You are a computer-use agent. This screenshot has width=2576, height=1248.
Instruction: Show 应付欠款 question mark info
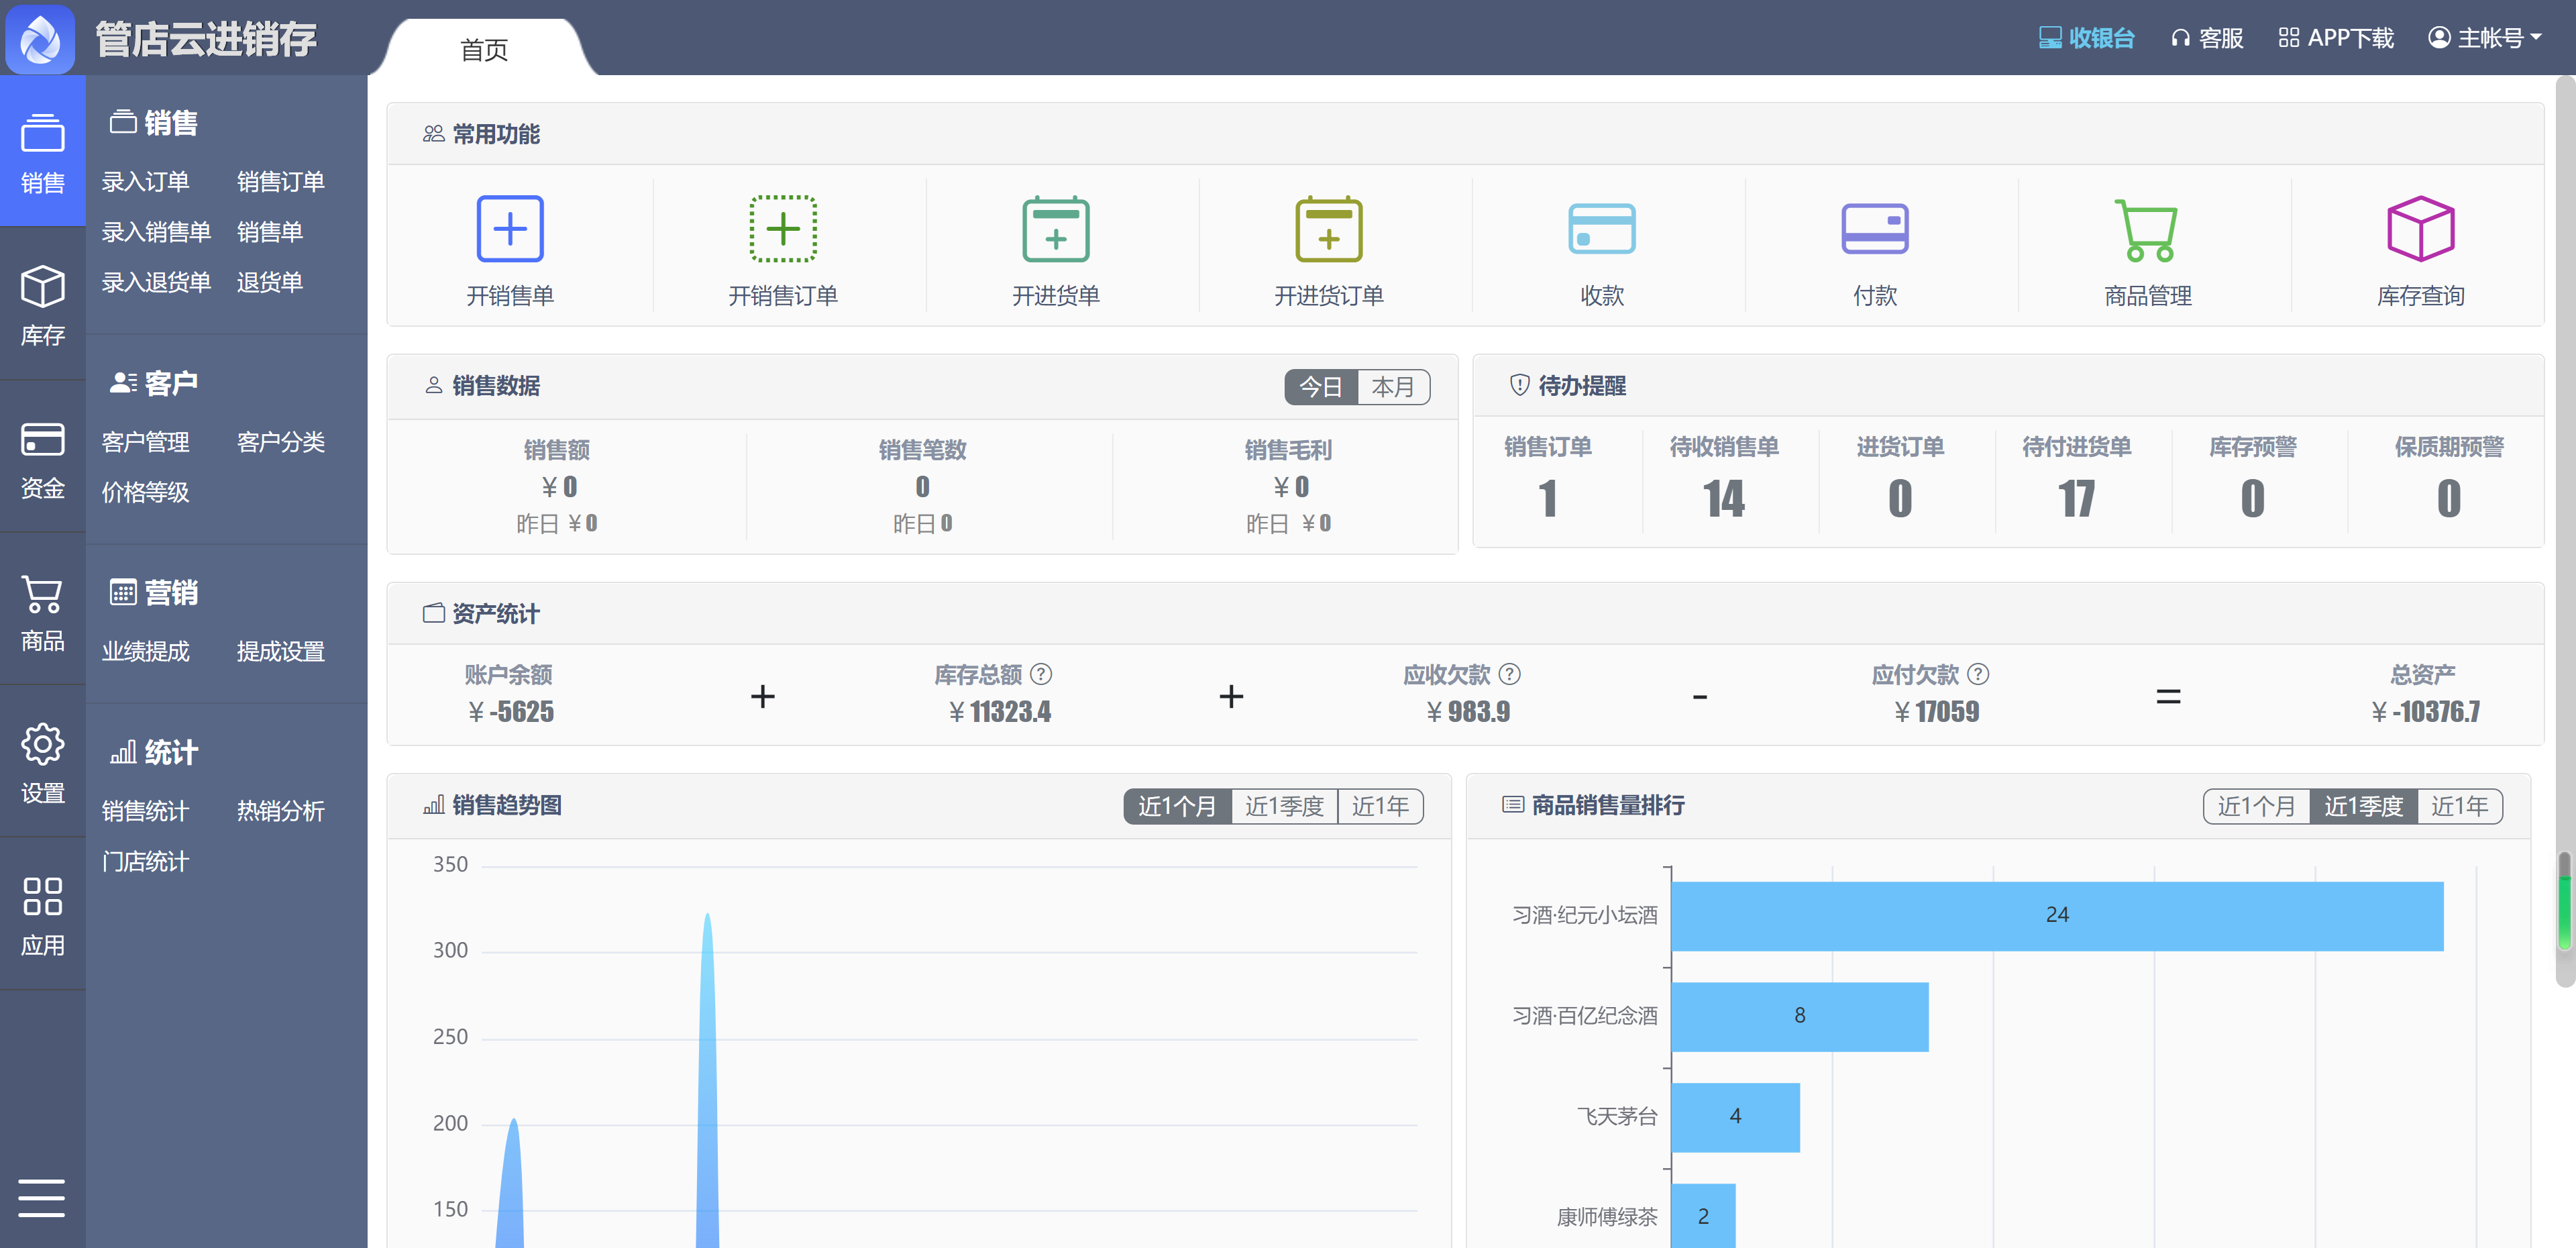coord(1978,674)
